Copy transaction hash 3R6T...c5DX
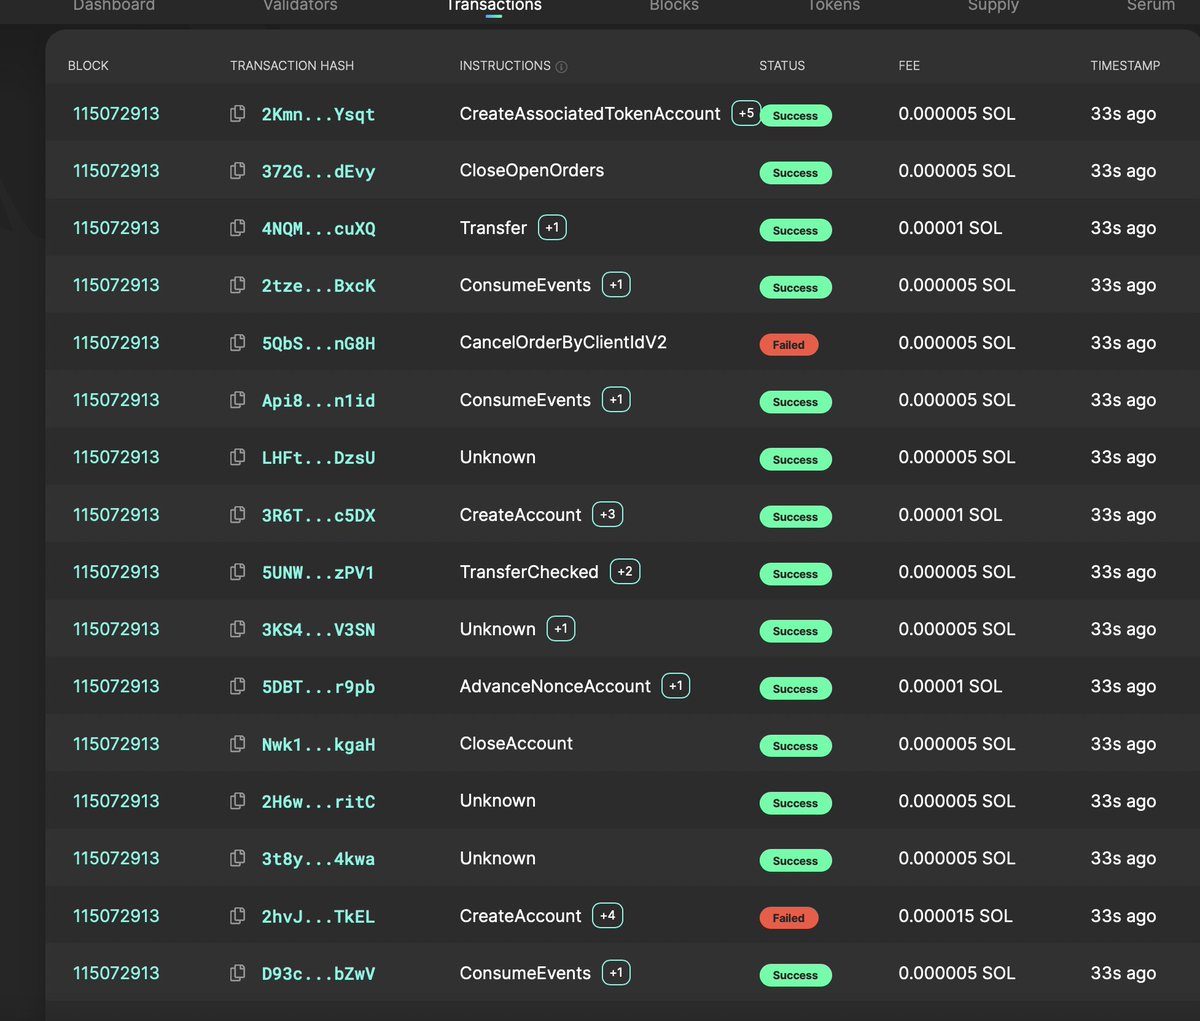Screen dimensions: 1200x1021 (238, 515)
